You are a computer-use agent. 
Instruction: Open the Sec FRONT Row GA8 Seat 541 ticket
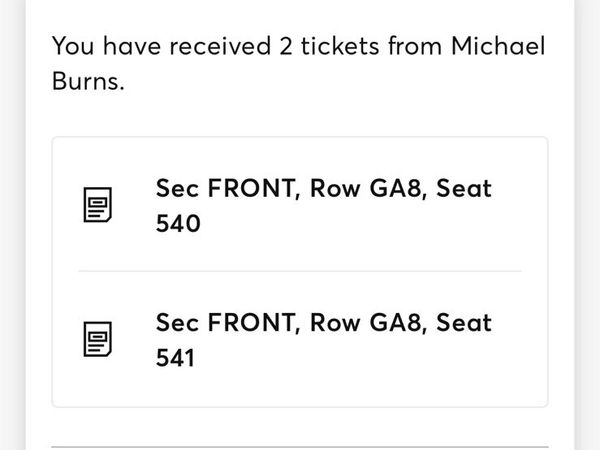[x=300, y=339]
